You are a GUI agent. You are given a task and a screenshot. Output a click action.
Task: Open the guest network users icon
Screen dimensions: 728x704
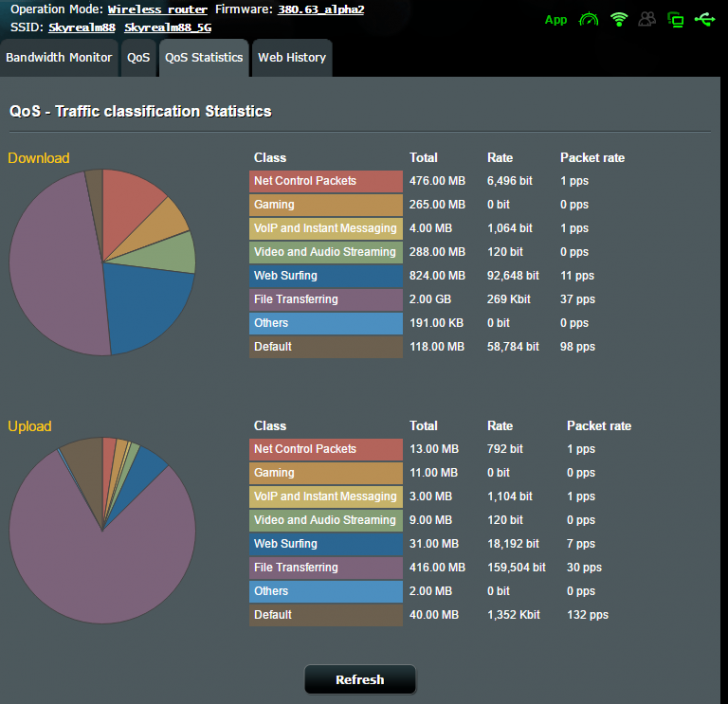[x=647, y=19]
